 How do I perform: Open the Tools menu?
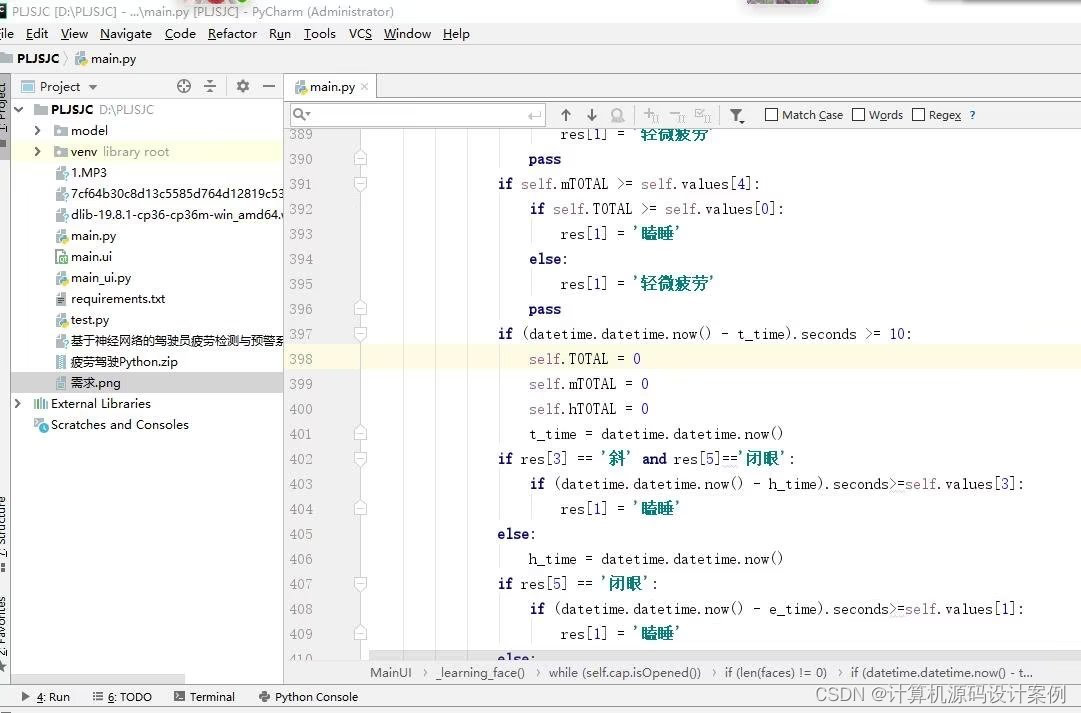[320, 34]
